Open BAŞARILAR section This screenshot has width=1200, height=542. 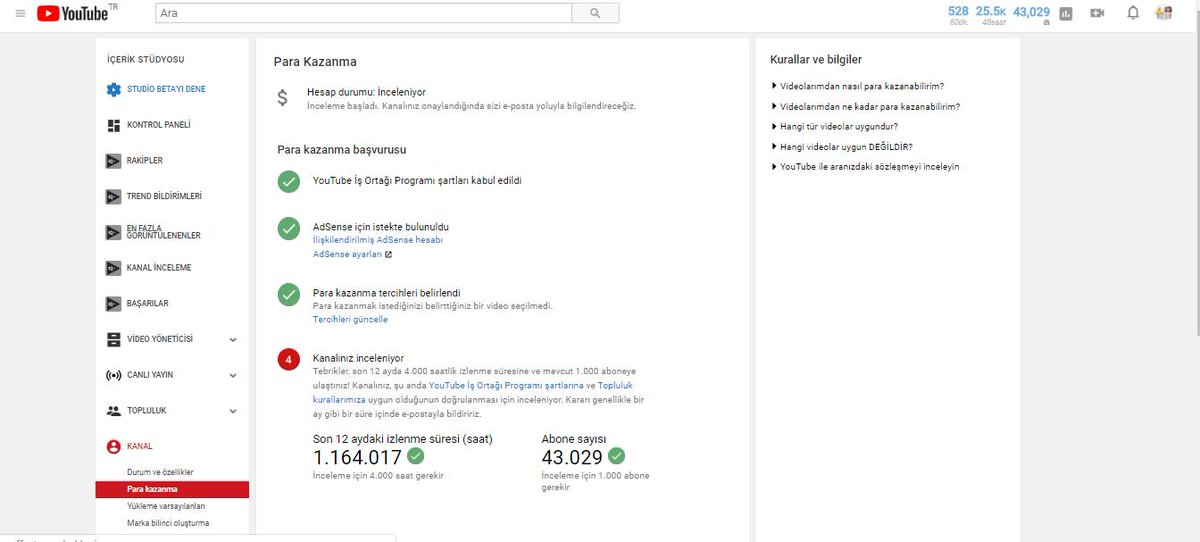148,303
